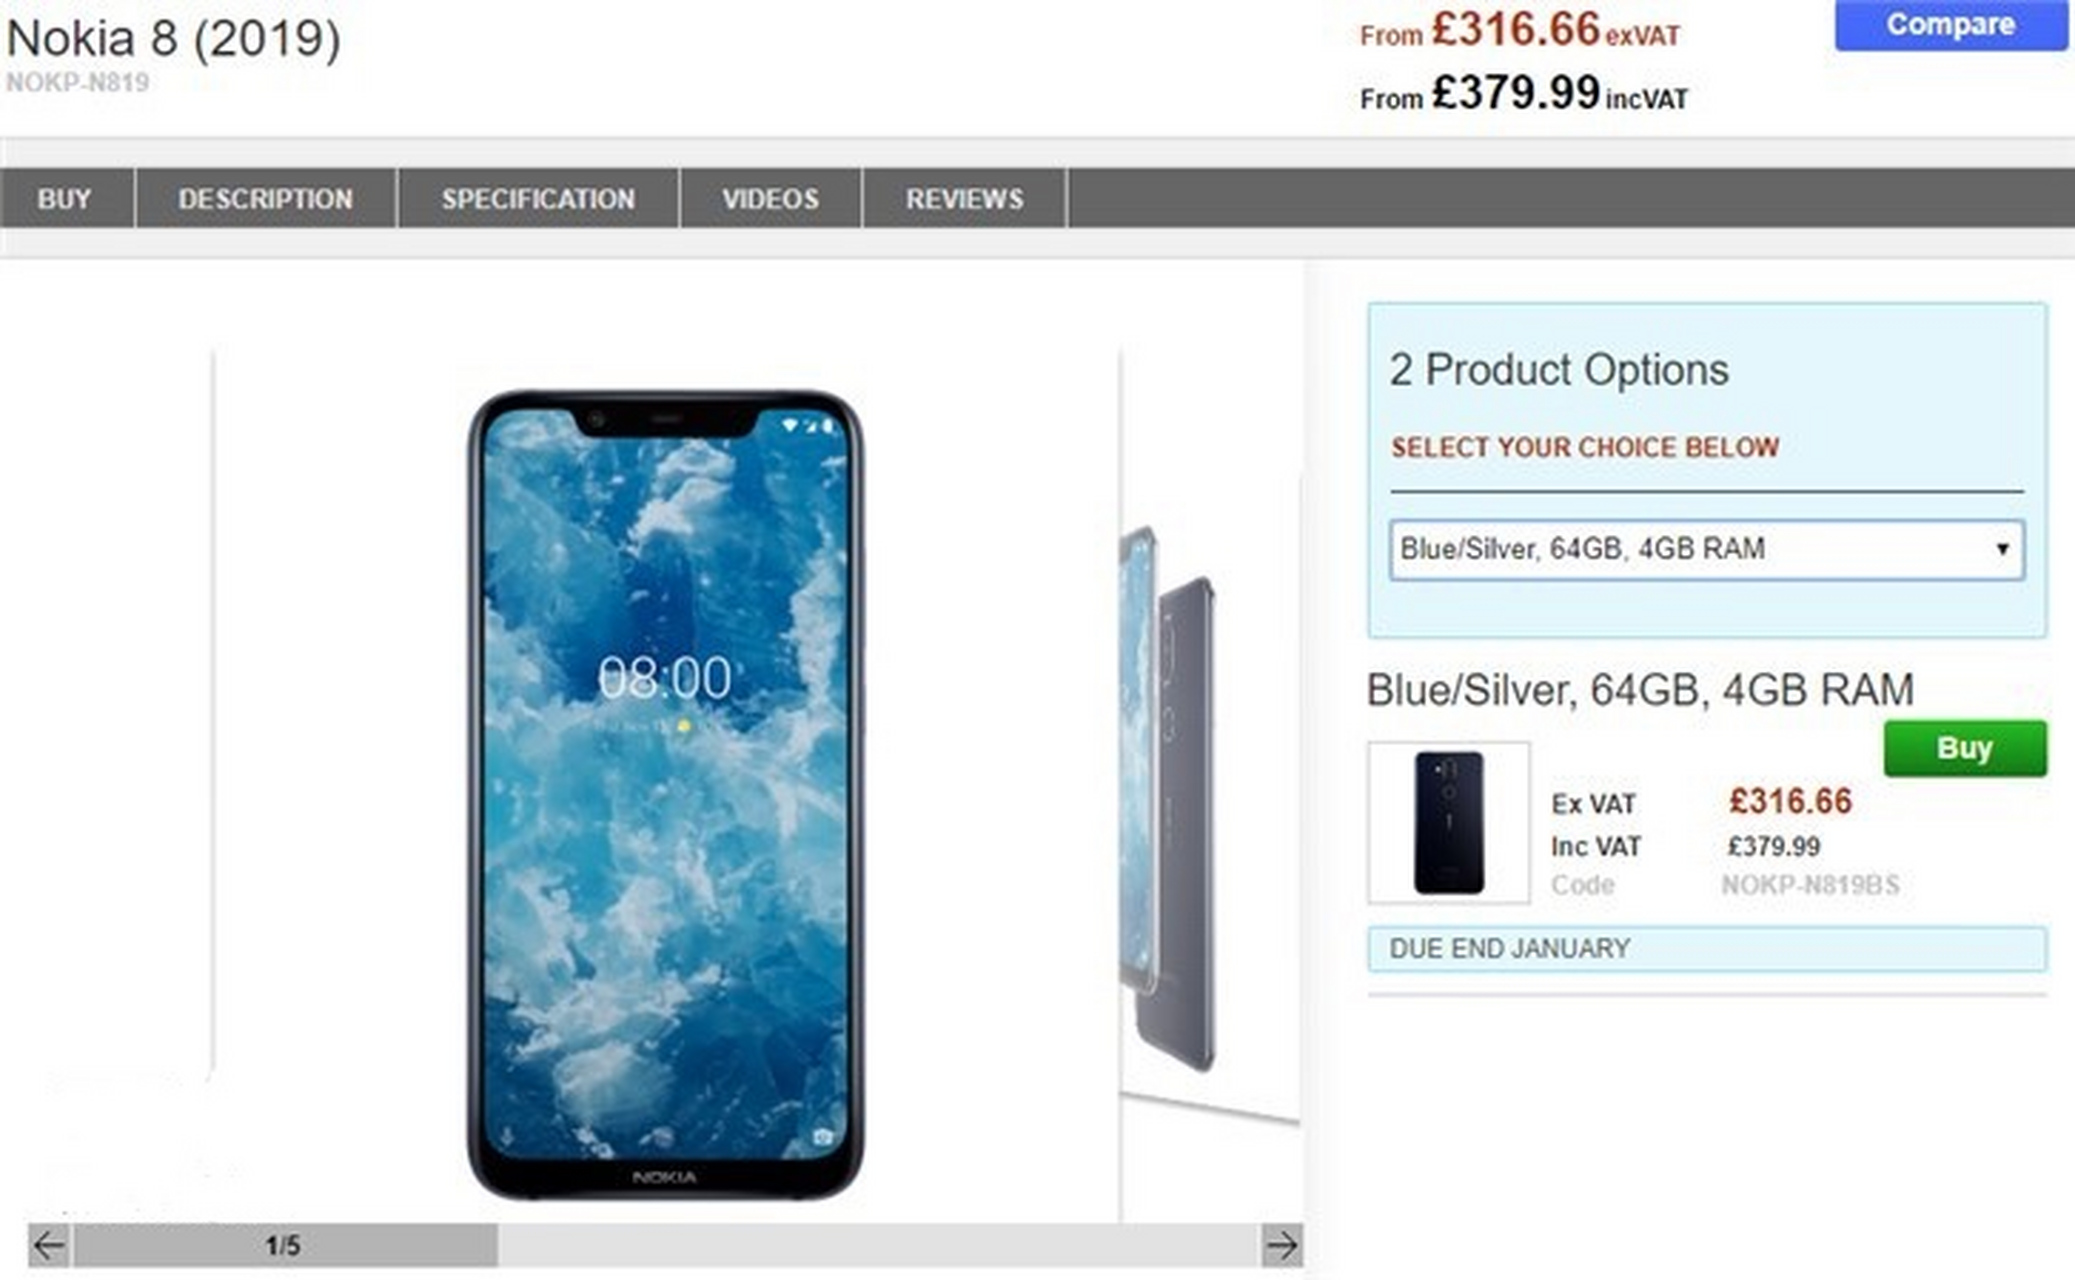Click the main Nokia front-view image
The width and height of the screenshot is (2075, 1280).
tap(665, 795)
